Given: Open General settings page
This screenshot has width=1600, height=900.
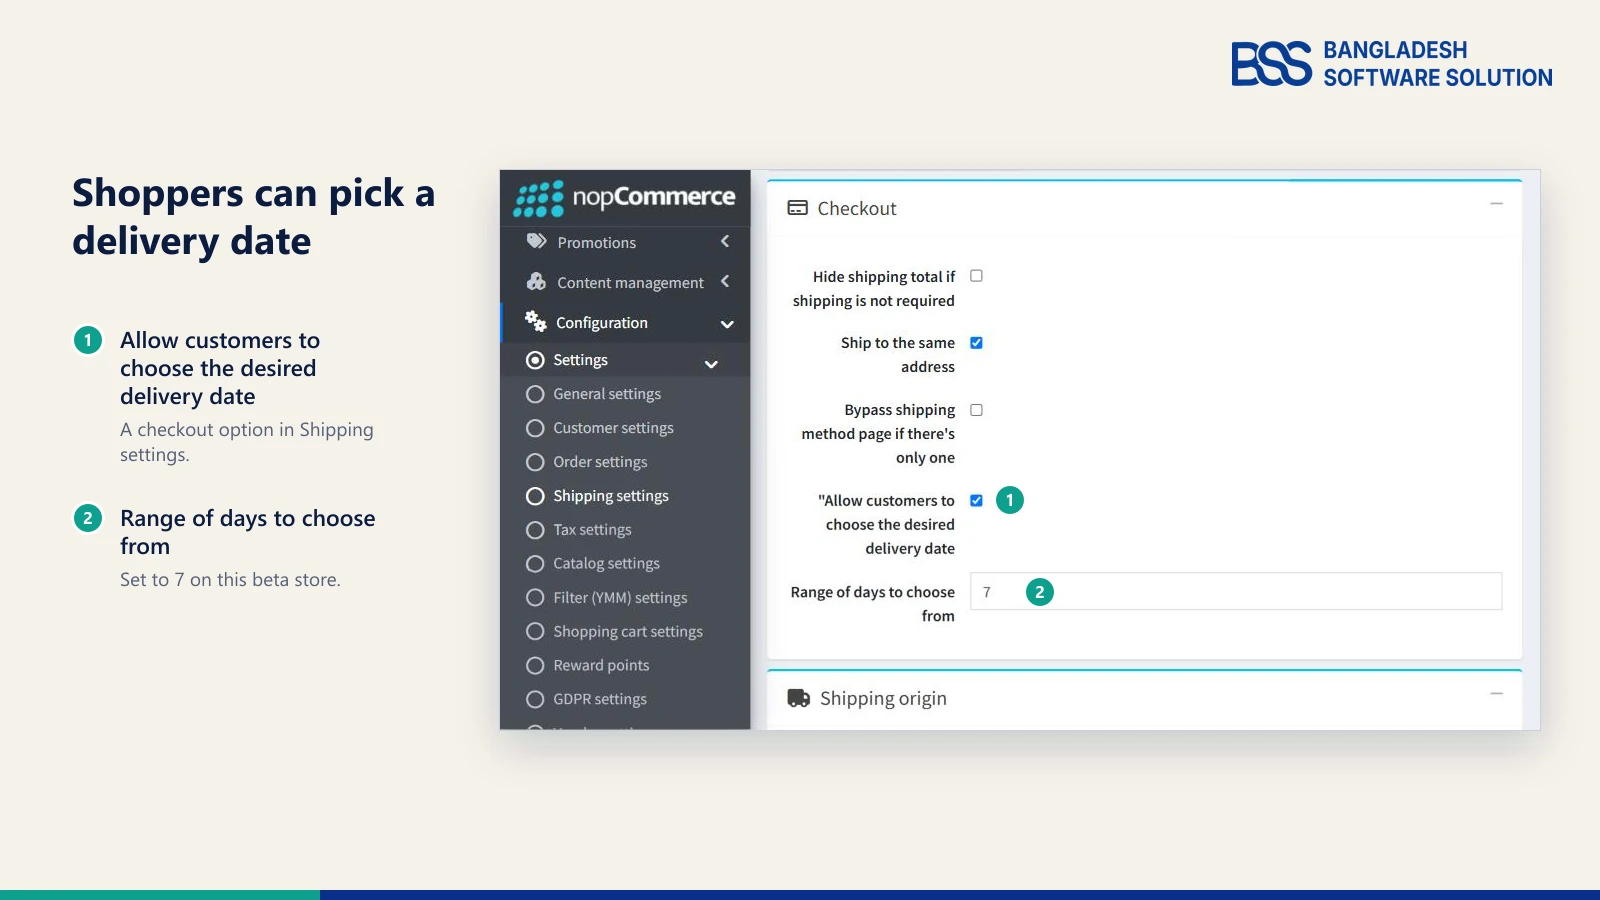Looking at the screenshot, I should (x=607, y=394).
